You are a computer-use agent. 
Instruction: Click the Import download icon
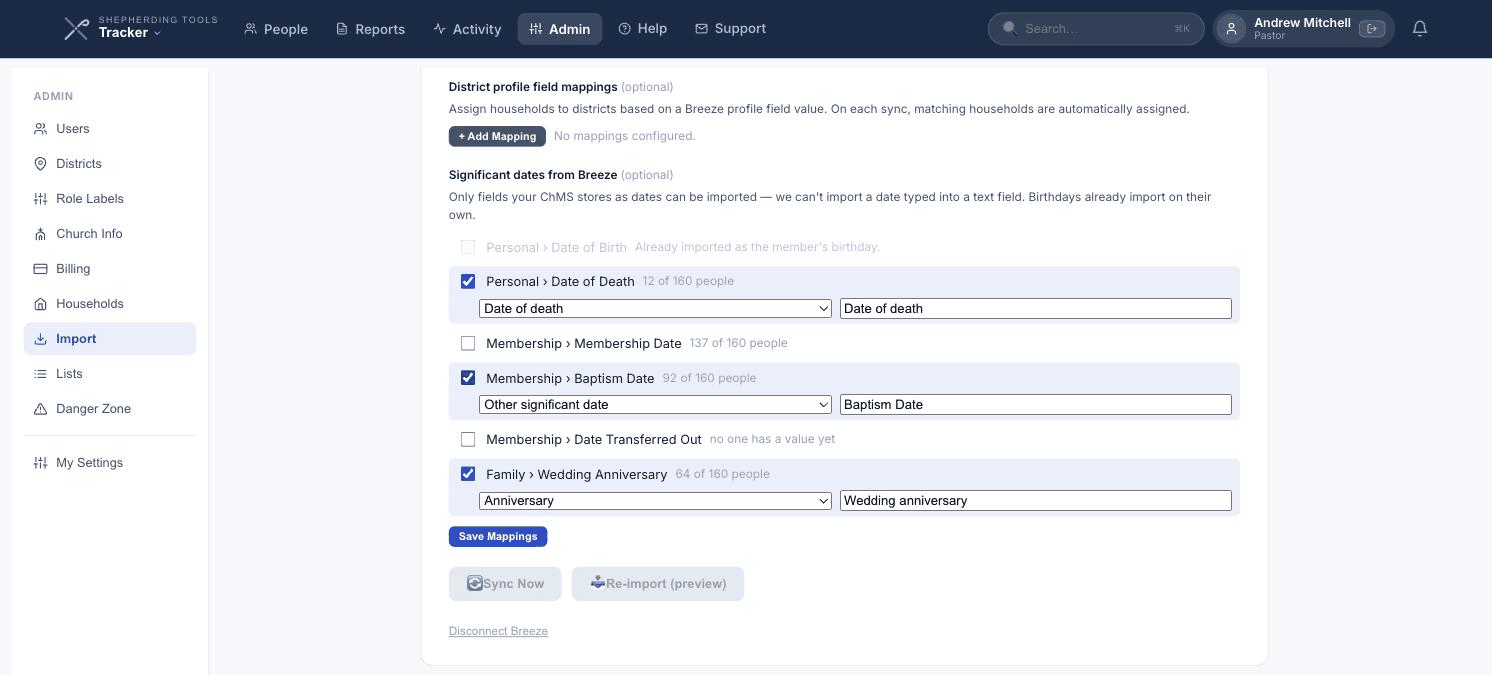click(x=40, y=339)
